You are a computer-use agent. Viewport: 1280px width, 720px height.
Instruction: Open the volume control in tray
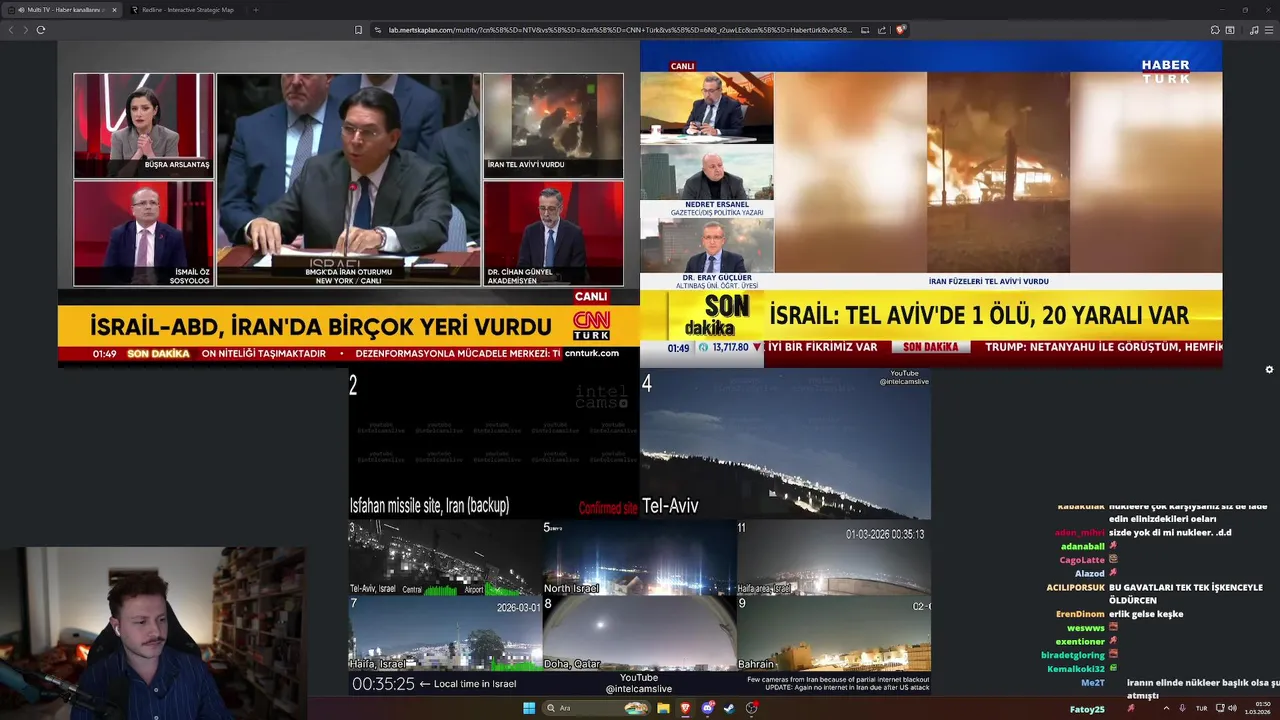pos(1232,708)
